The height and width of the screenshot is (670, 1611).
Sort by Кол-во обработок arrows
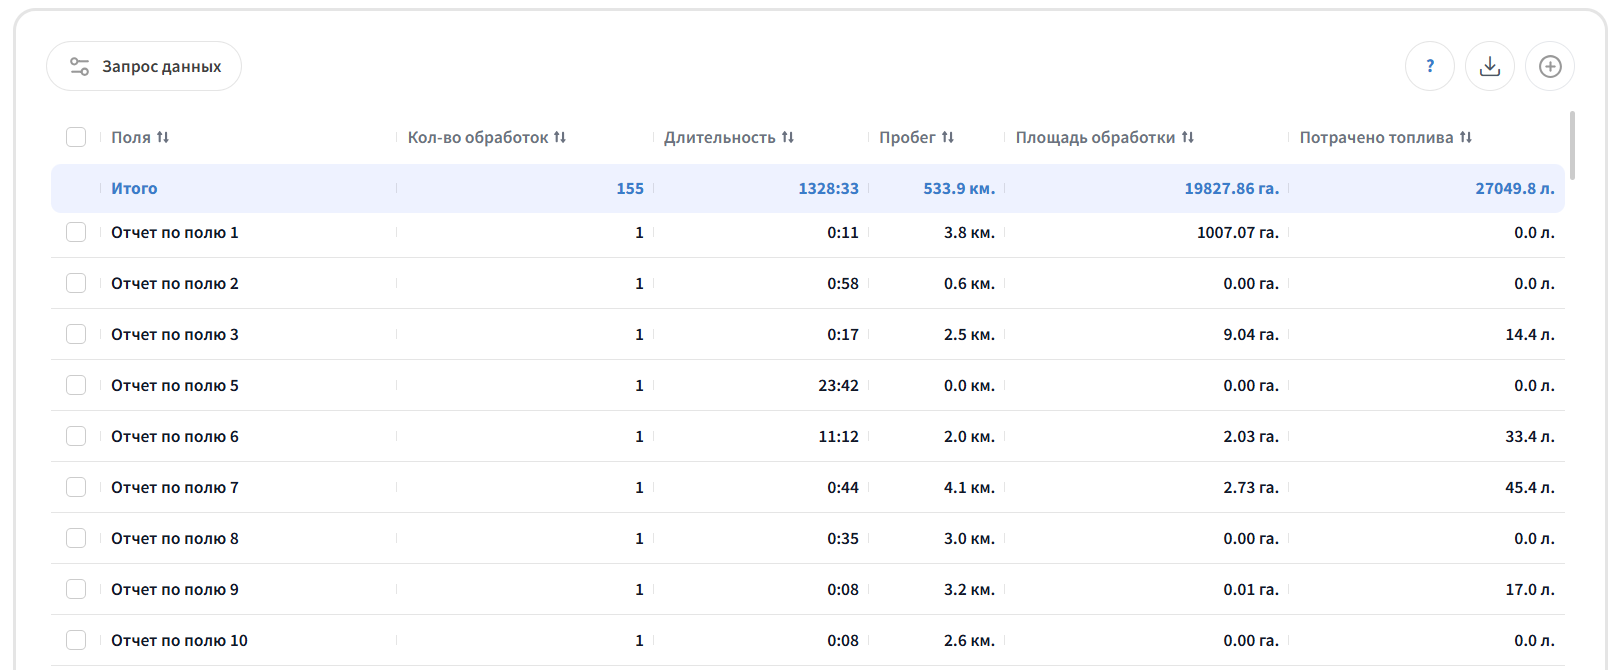pos(560,137)
